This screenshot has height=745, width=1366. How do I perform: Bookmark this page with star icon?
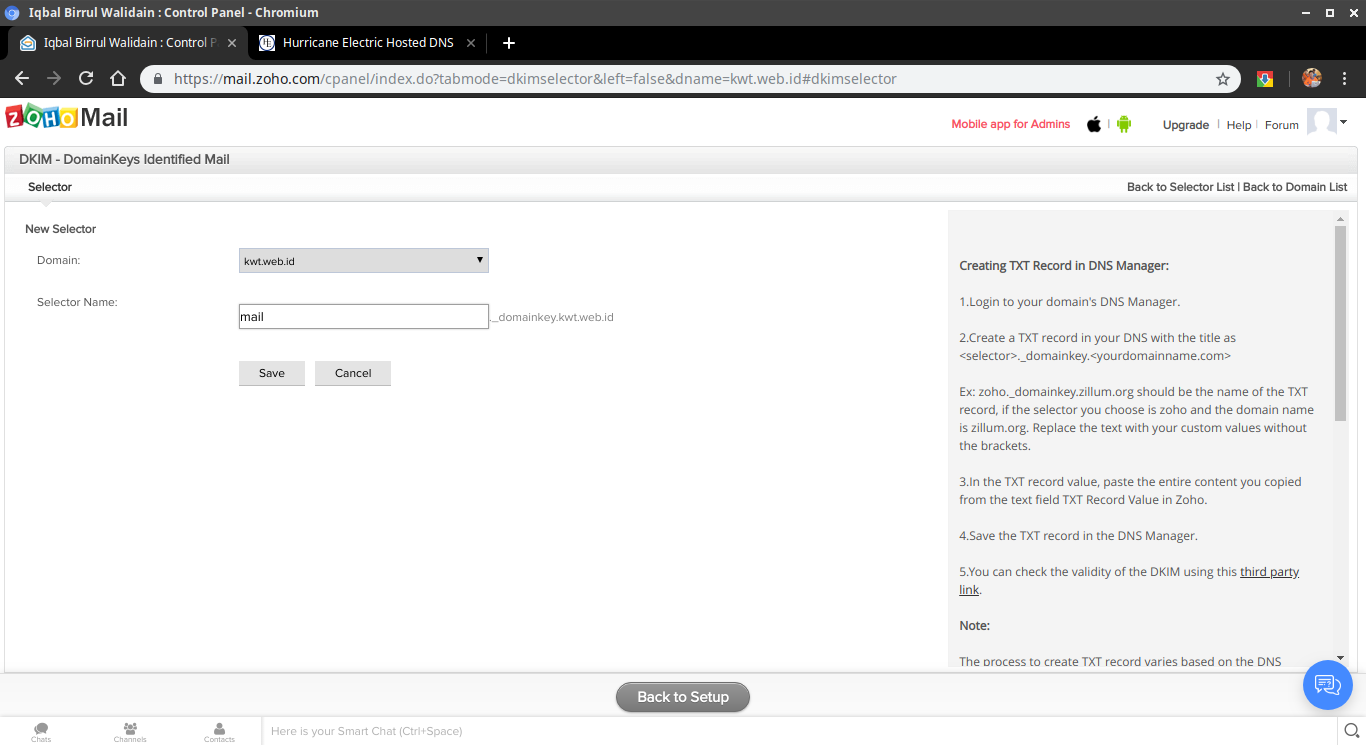[x=1222, y=79]
